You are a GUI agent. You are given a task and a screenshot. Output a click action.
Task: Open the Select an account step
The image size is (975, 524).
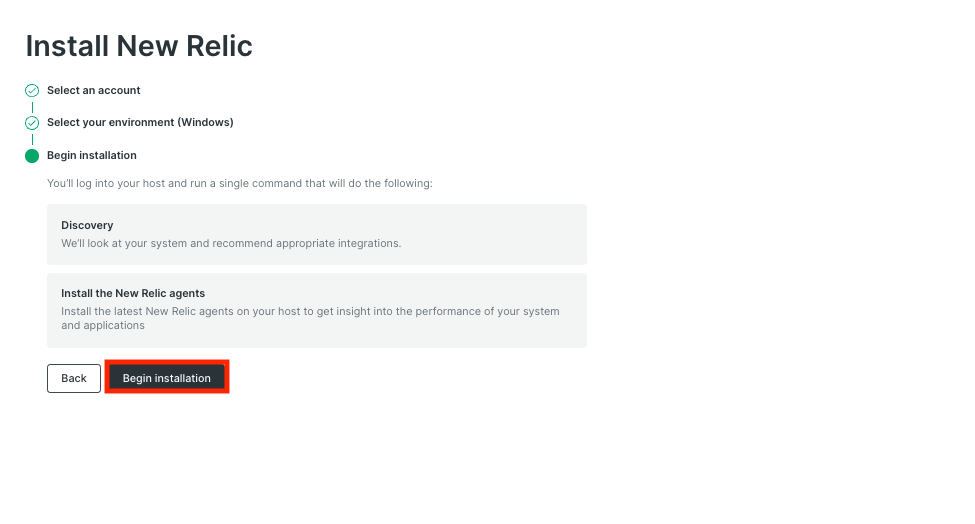[93, 90]
